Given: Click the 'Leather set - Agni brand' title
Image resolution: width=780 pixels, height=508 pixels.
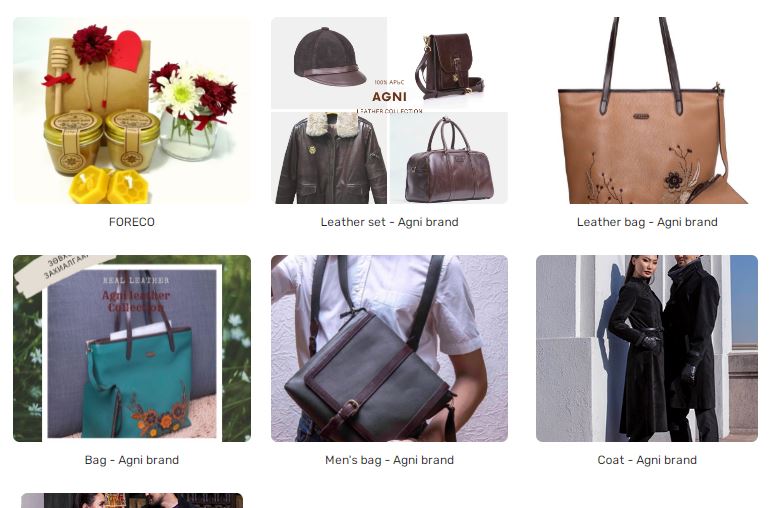Looking at the screenshot, I should click(390, 222).
